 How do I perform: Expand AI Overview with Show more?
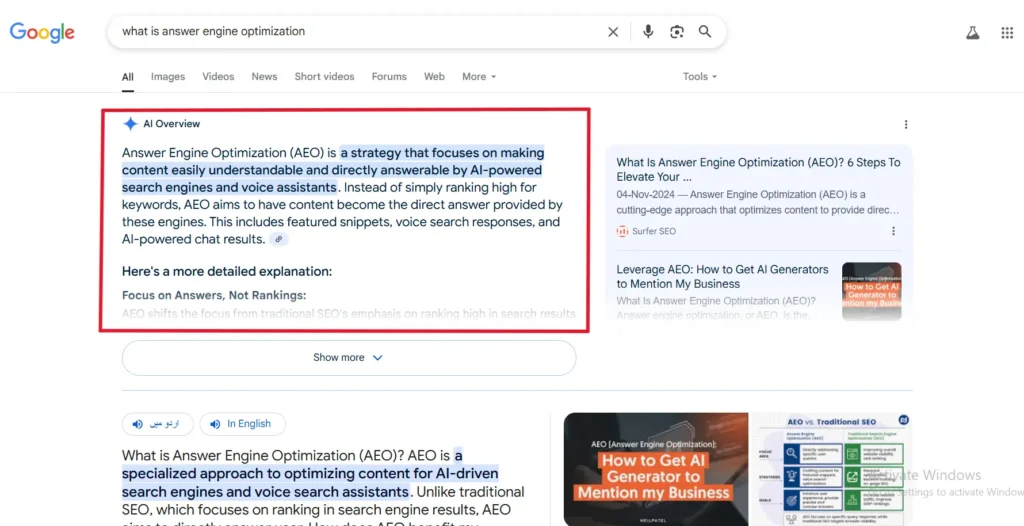coord(349,357)
